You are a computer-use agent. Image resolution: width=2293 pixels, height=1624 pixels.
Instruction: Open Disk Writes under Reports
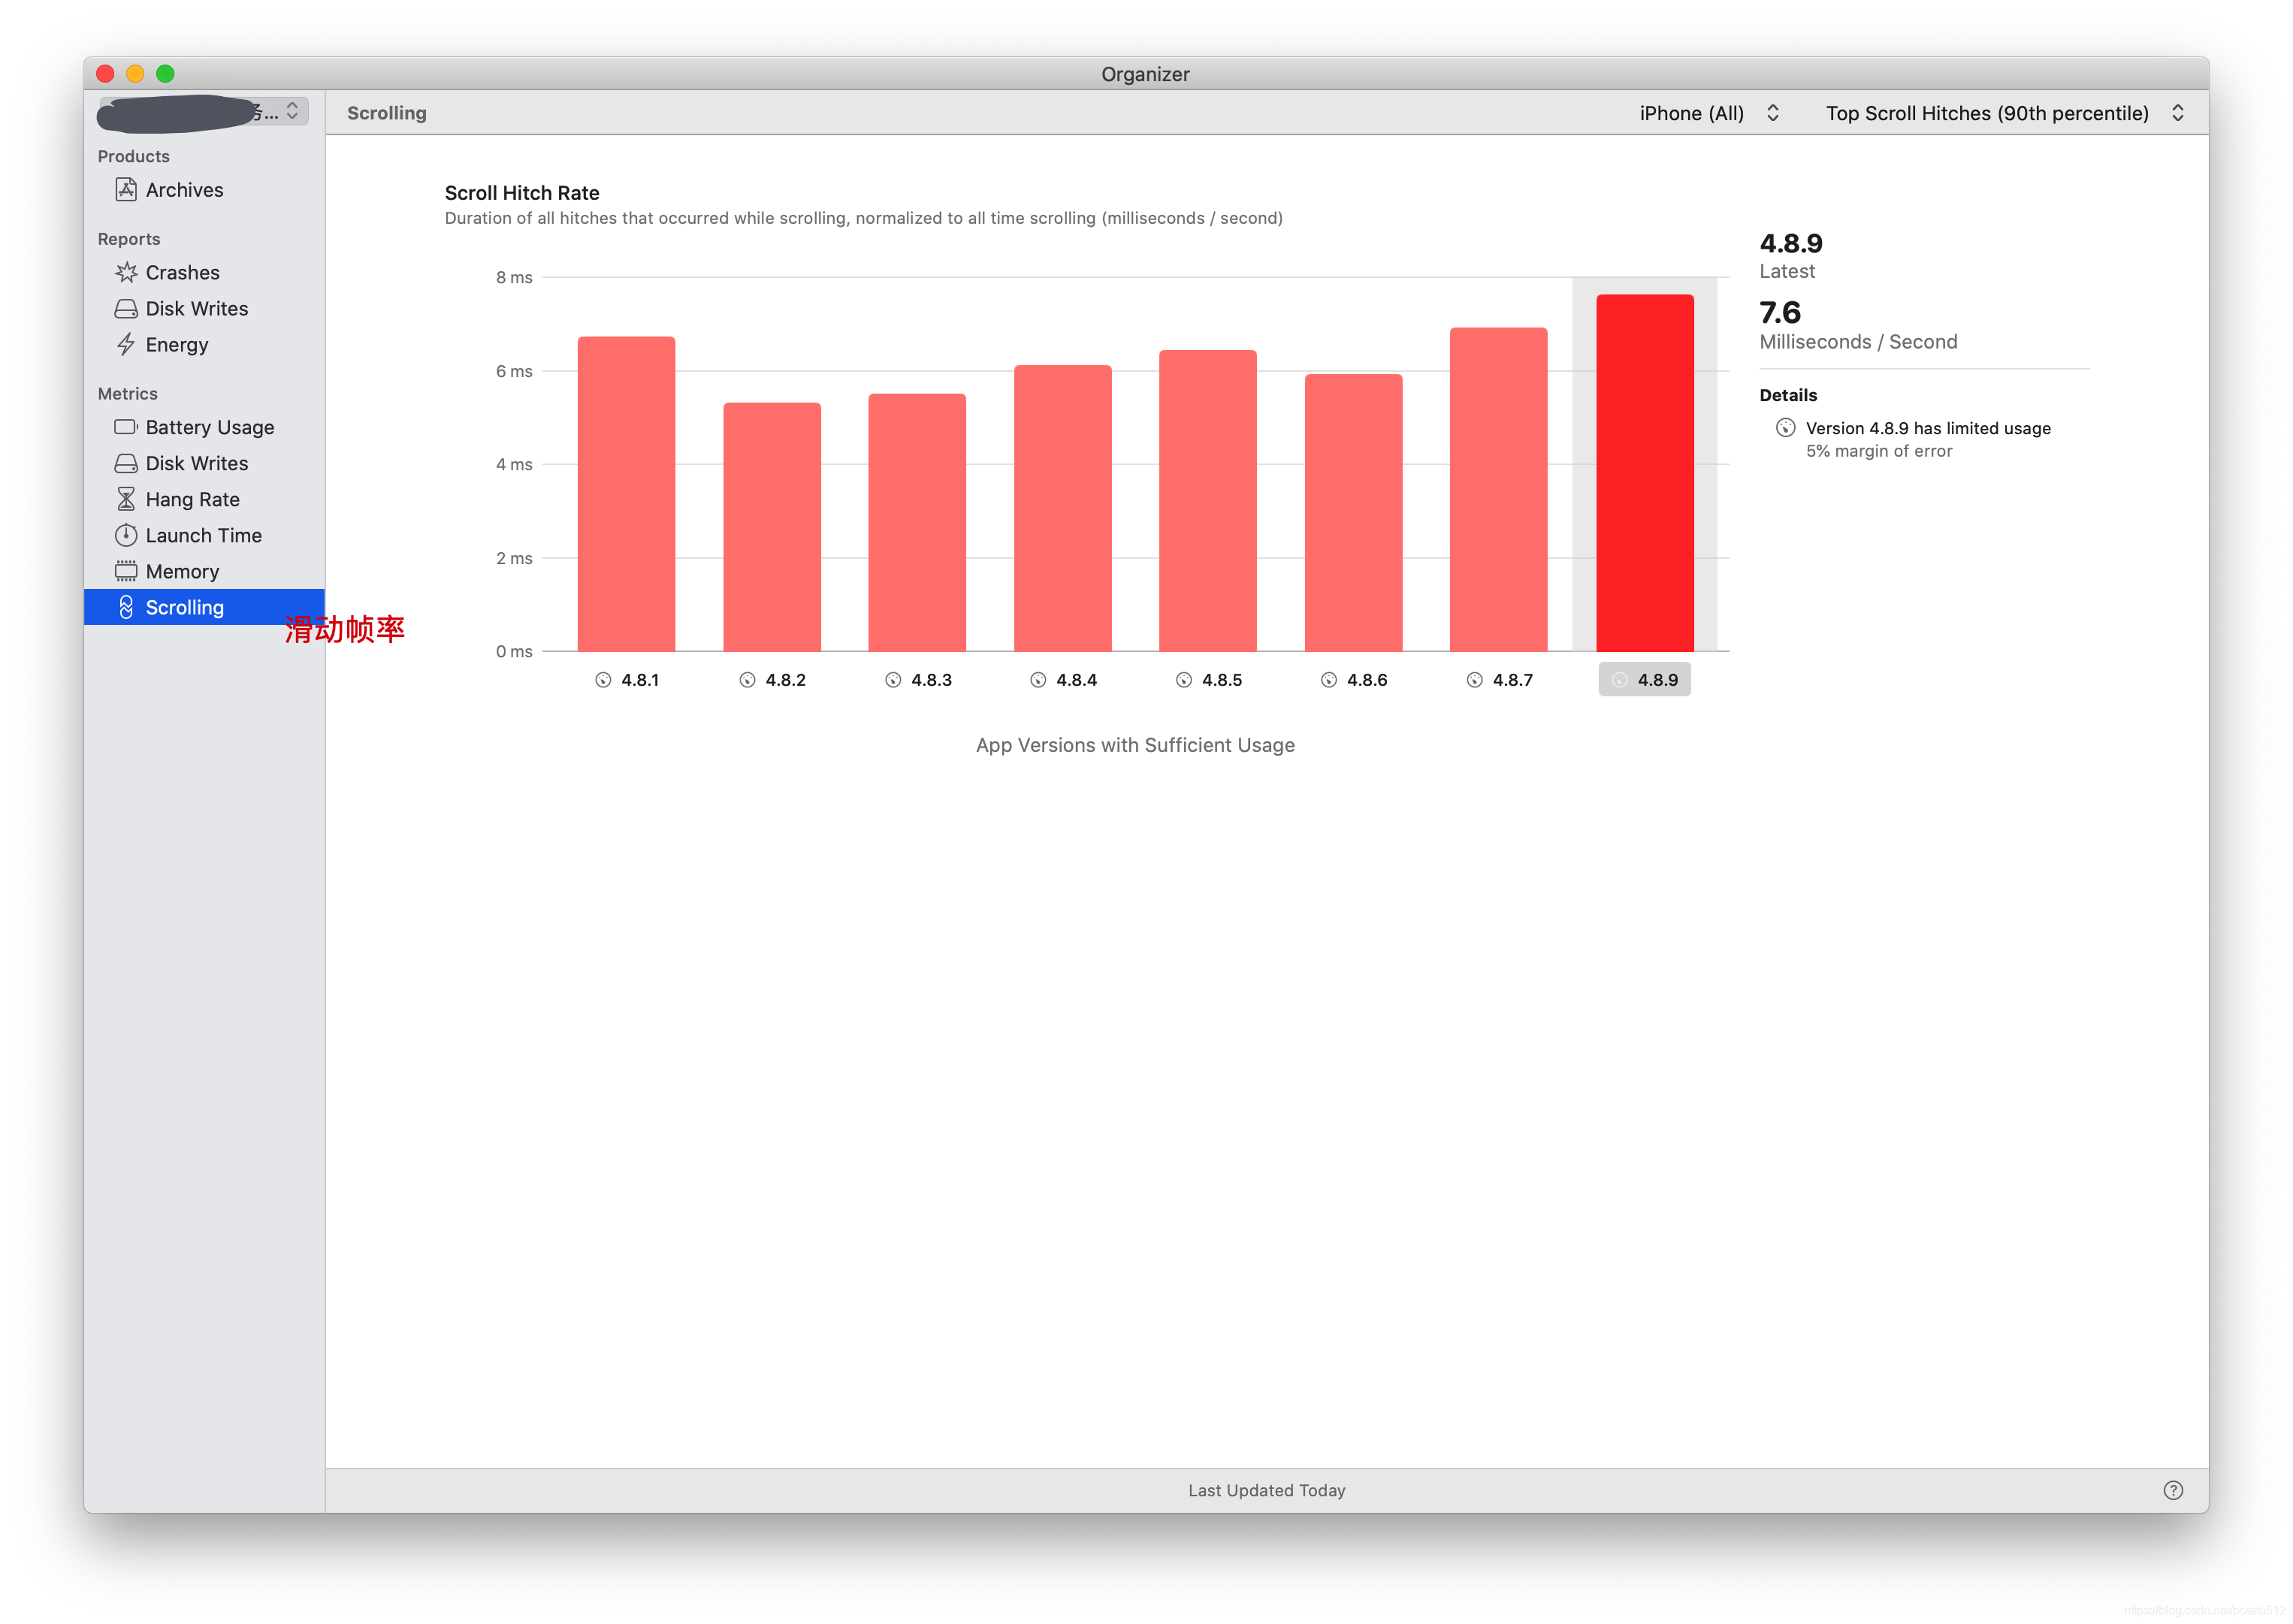click(196, 308)
